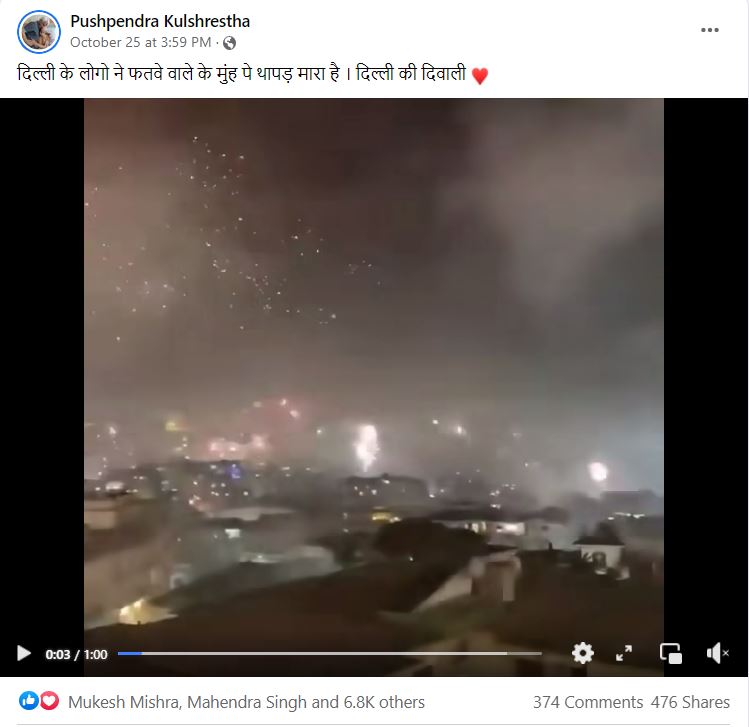Unmute the video speaker icon
The width and height of the screenshot is (749, 727).
(717, 653)
